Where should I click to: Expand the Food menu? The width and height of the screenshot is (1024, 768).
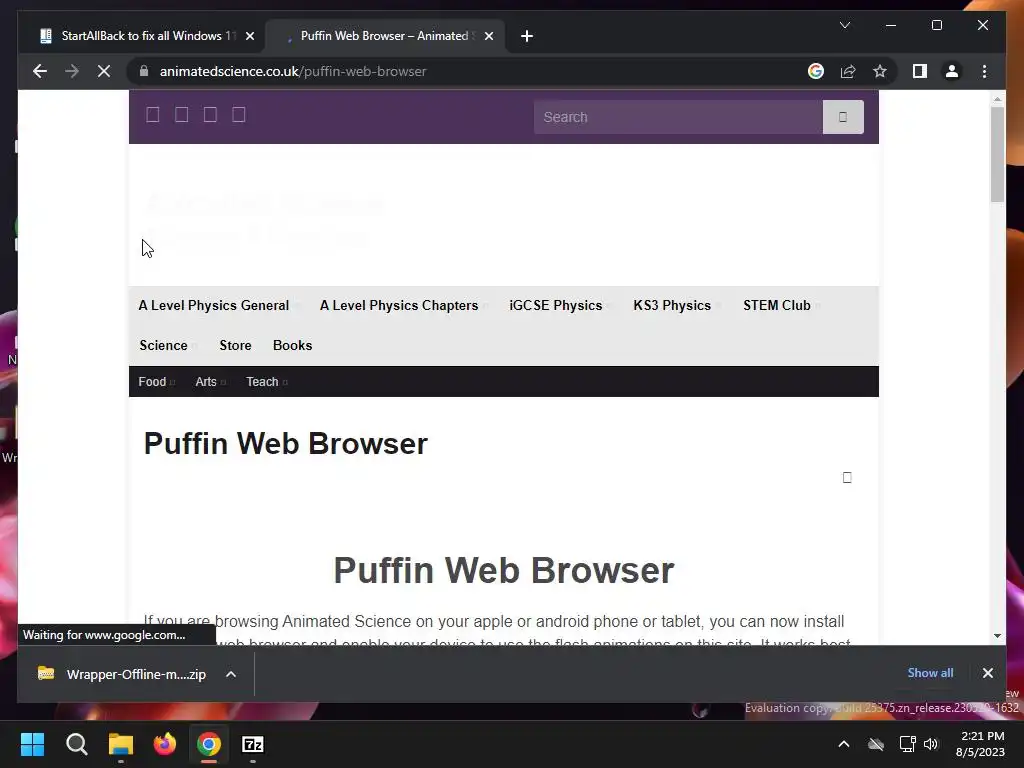152,382
